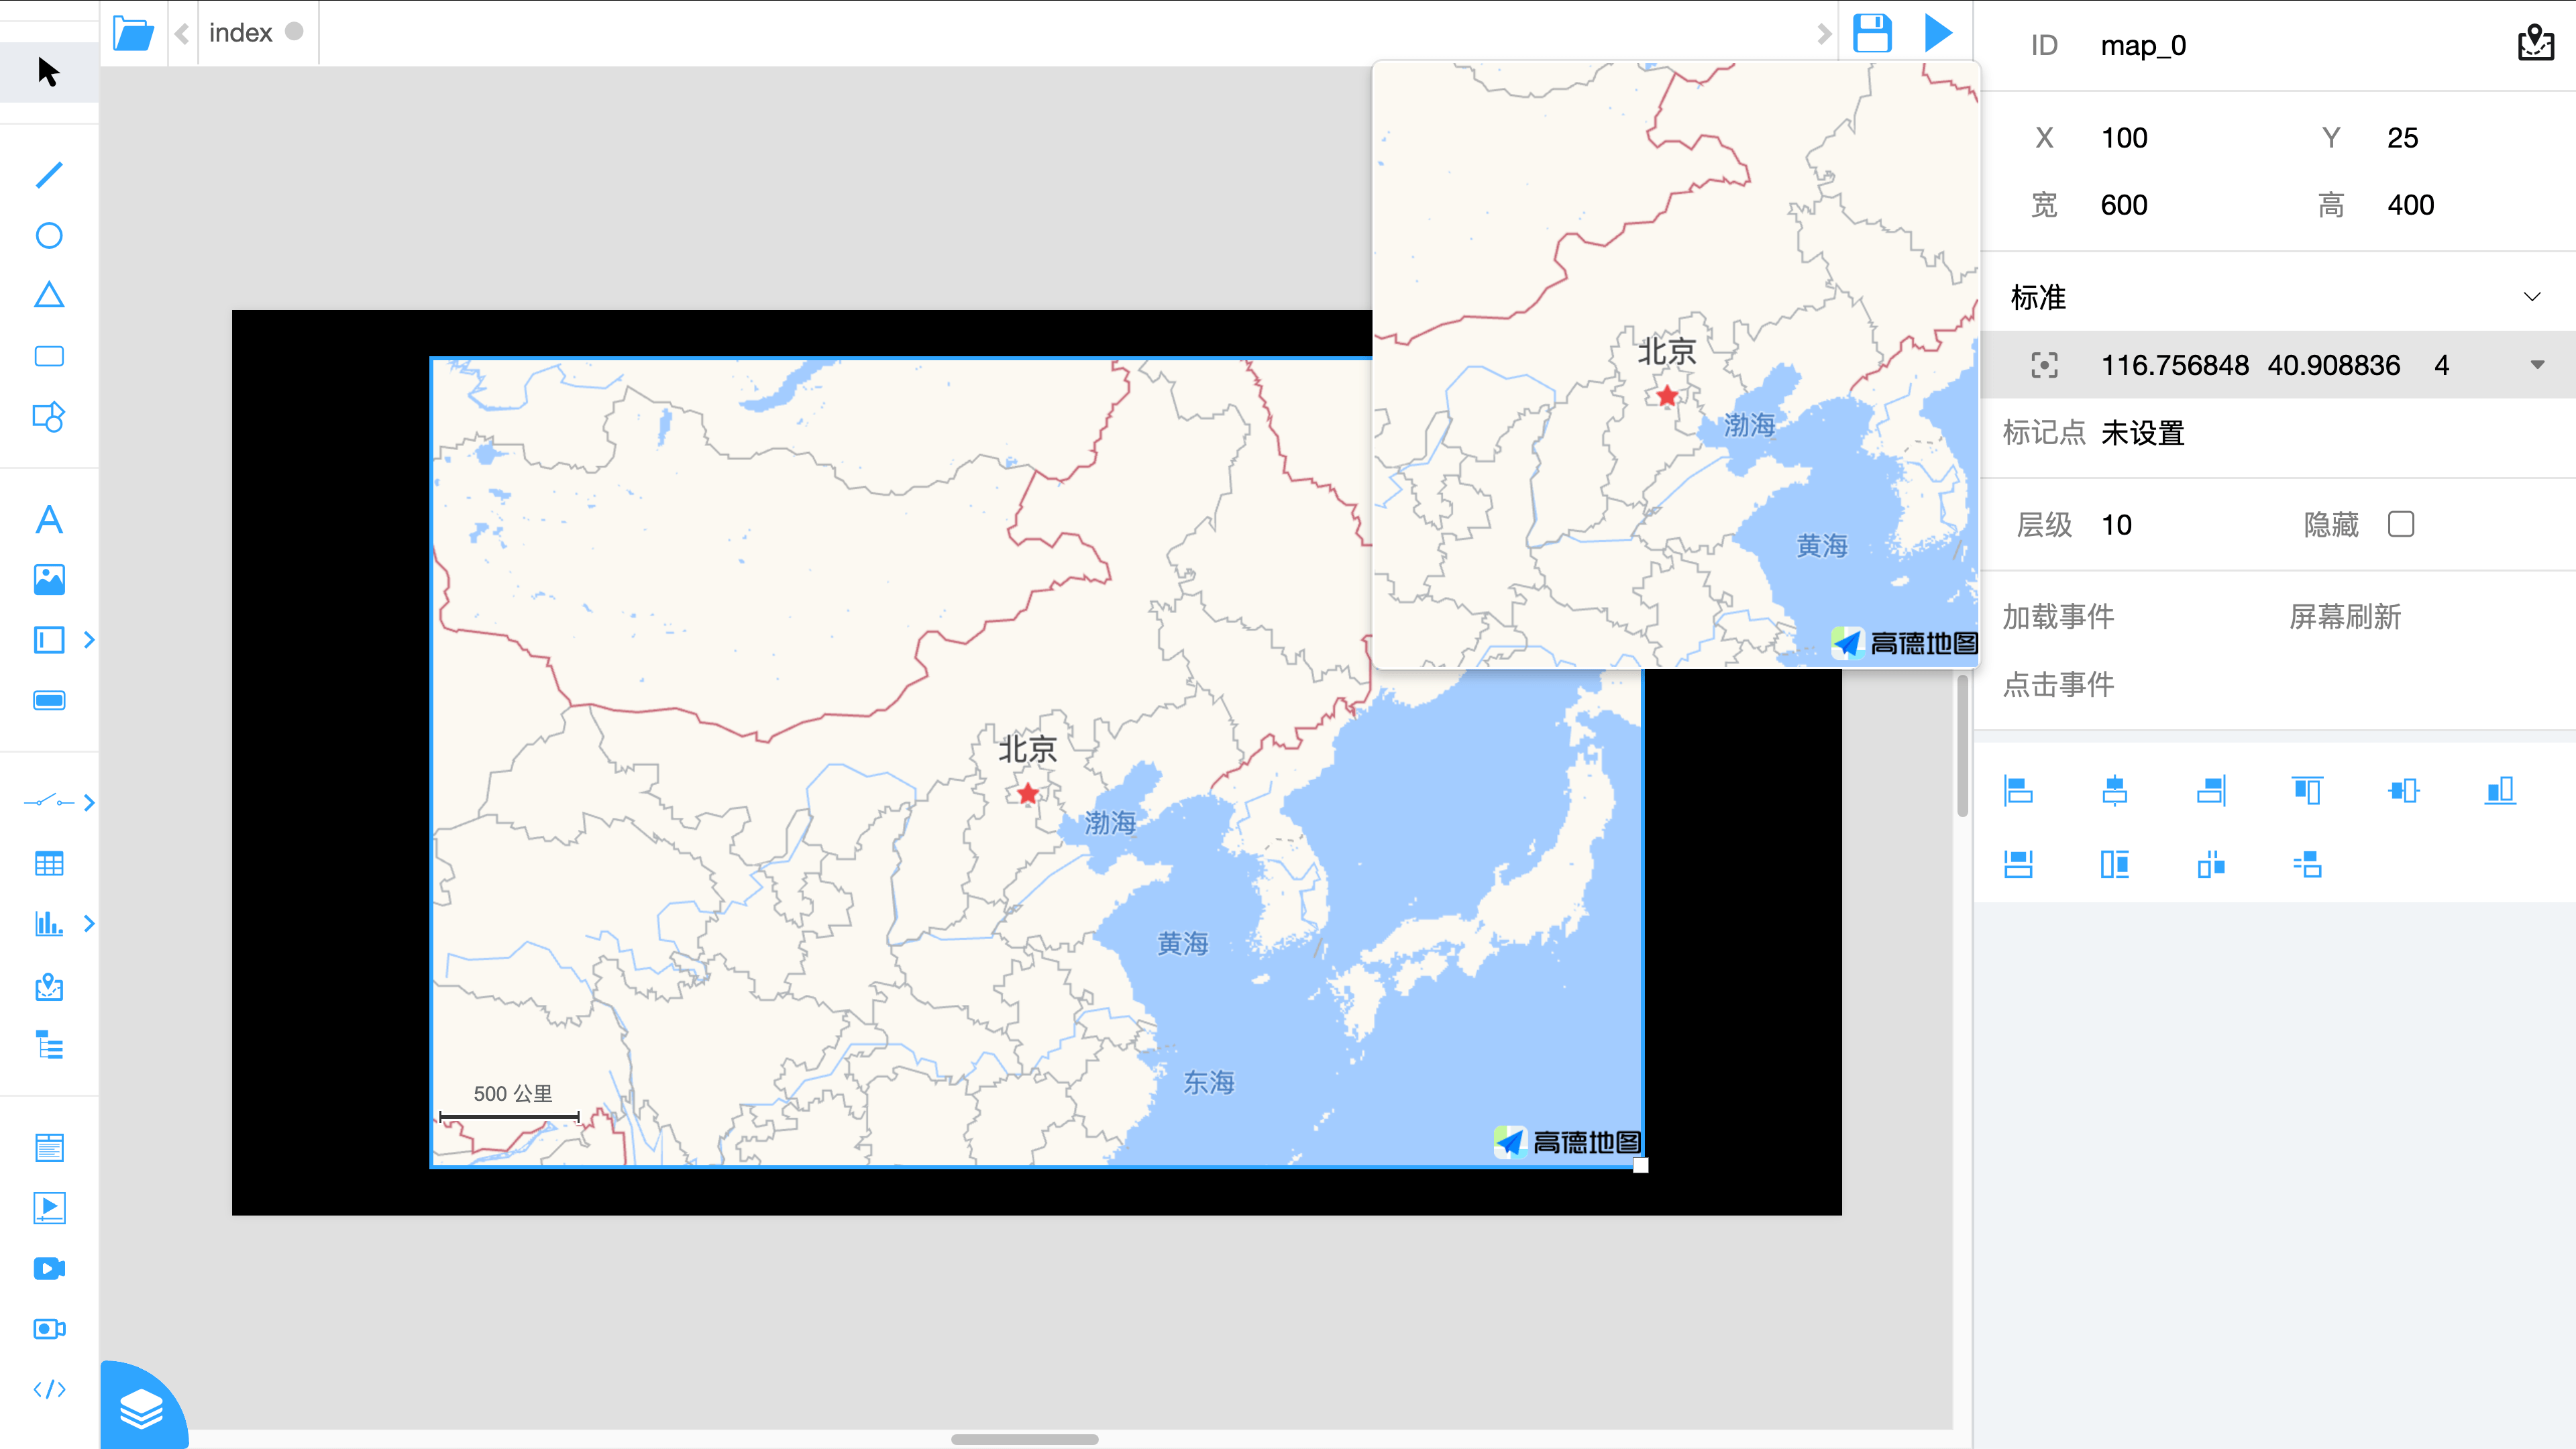Open the 加载事件 load event
Image resolution: width=2576 pixels, height=1449 pixels.
pos(2058,617)
